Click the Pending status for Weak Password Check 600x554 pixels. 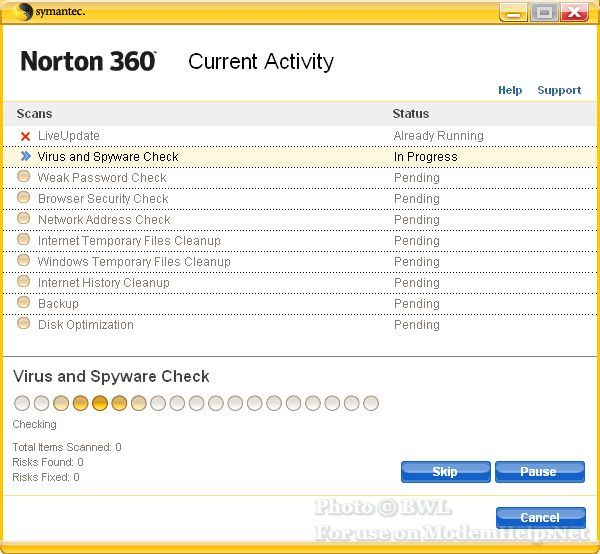pos(417,178)
